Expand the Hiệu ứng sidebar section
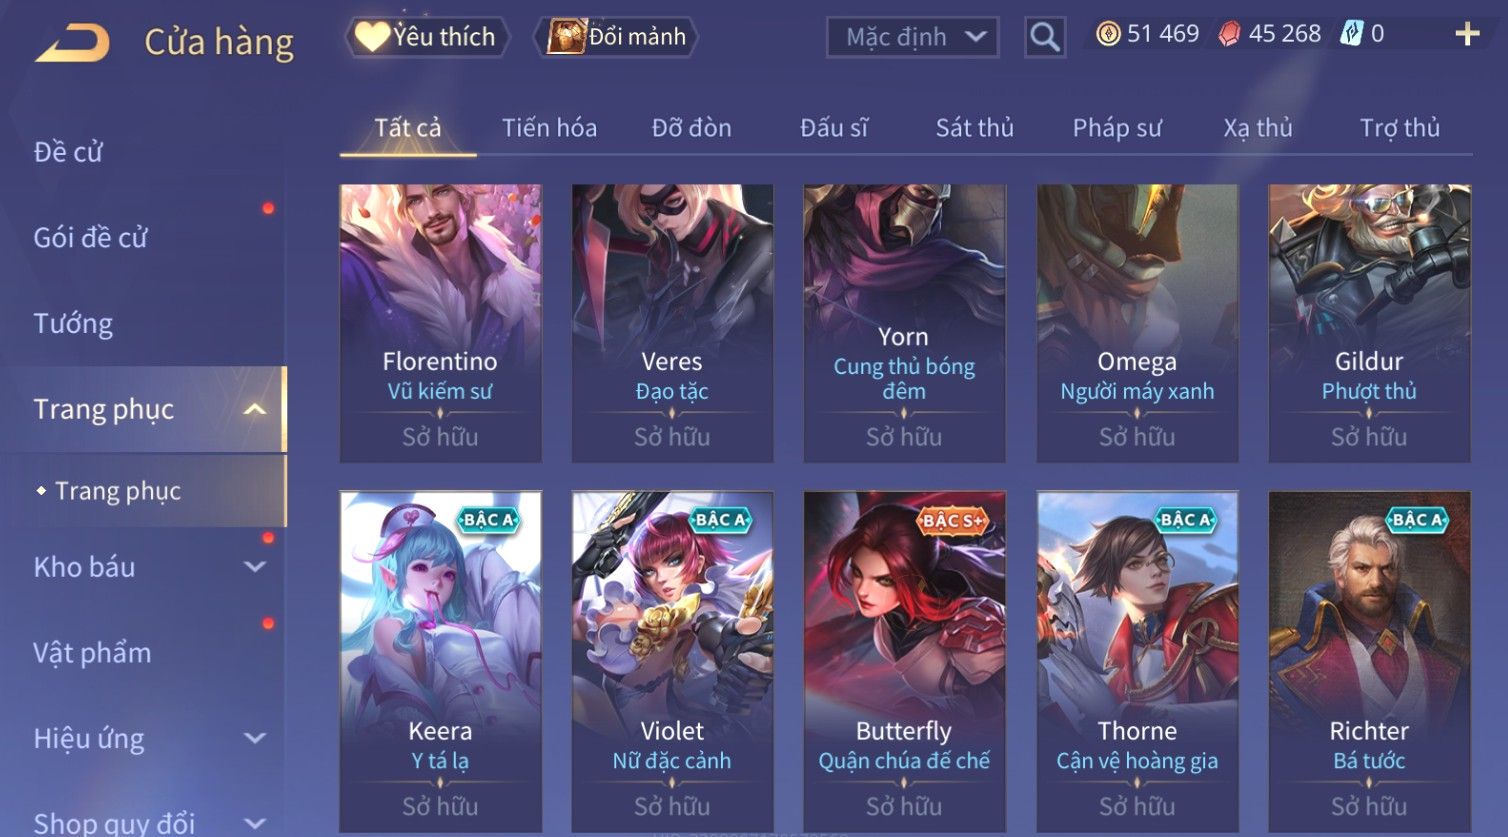 coord(255,738)
